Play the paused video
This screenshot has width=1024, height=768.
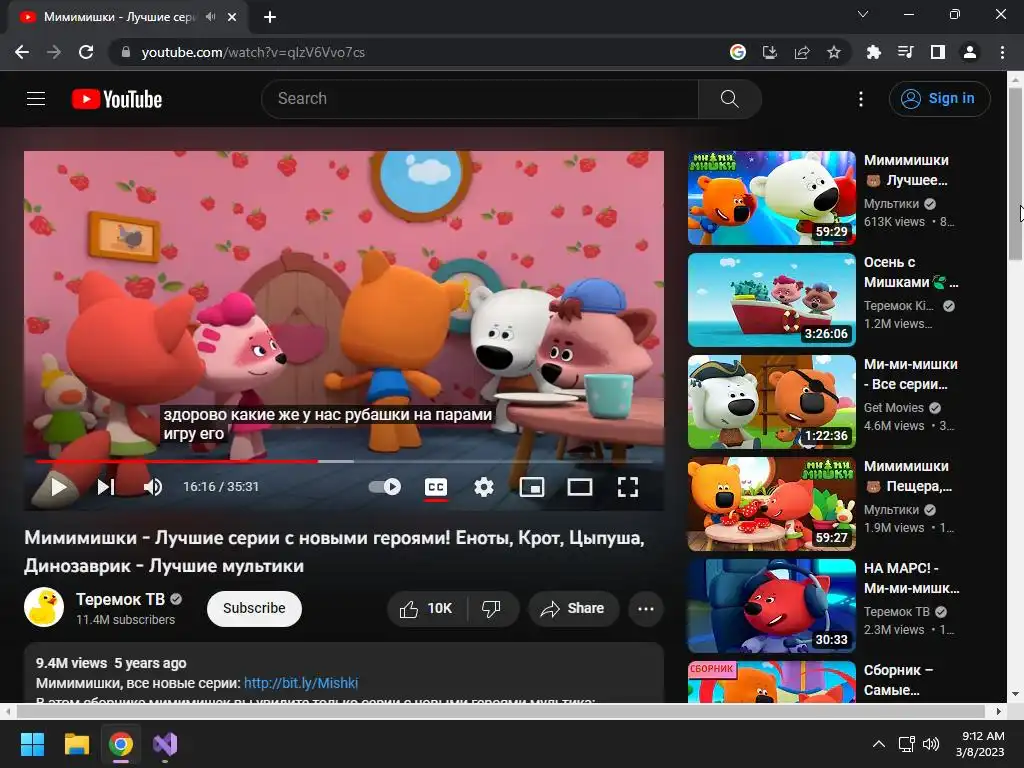click(59, 487)
